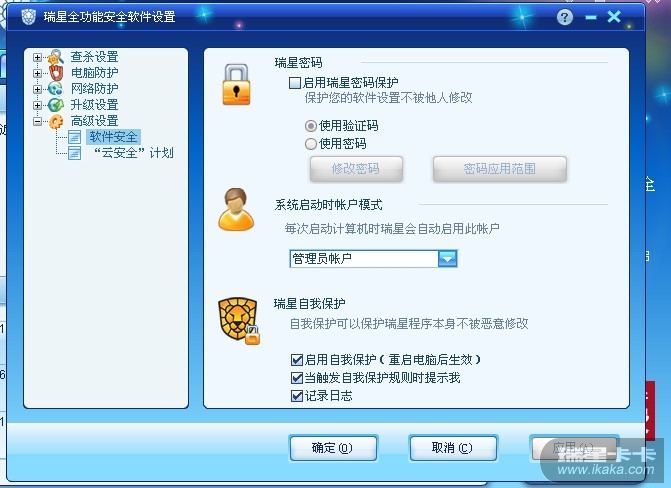Image resolution: width=671 pixels, height=488 pixels.
Task: Click the help question mark icon
Action: 565,17
